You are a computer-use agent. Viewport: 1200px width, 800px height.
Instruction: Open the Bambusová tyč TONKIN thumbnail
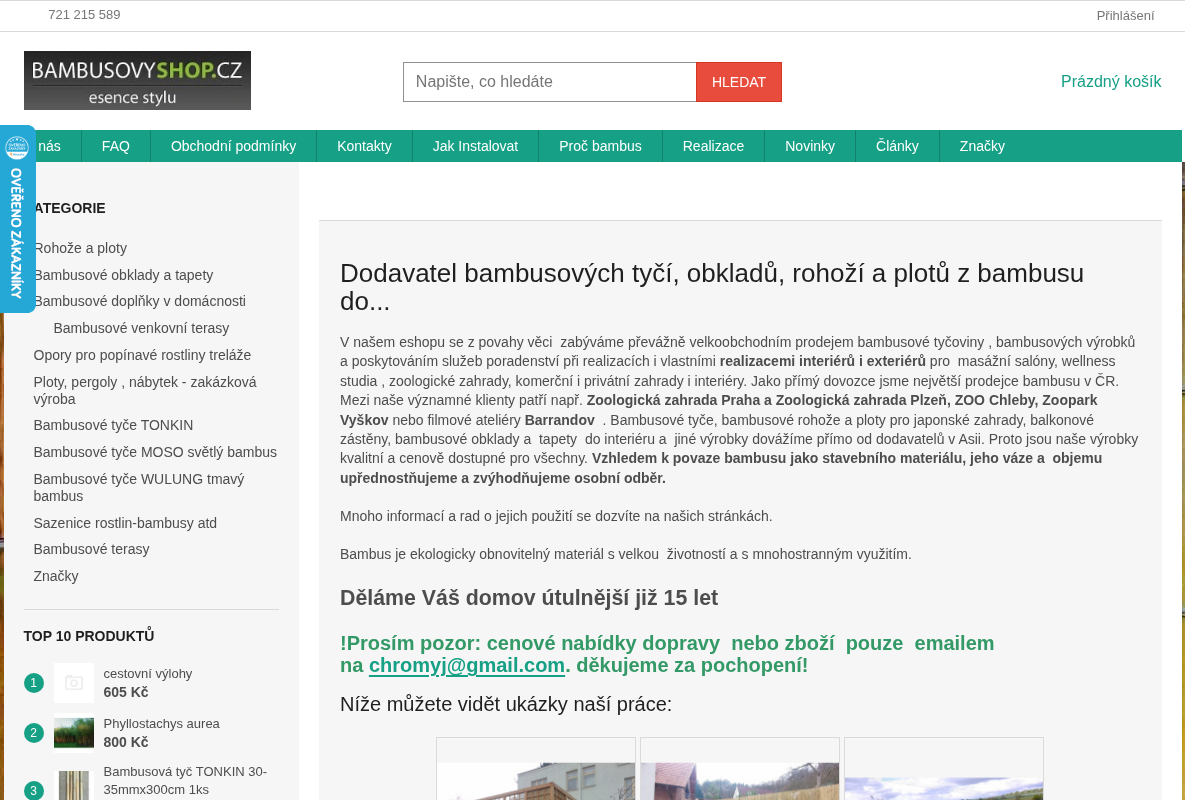pyautogui.click(x=74, y=785)
